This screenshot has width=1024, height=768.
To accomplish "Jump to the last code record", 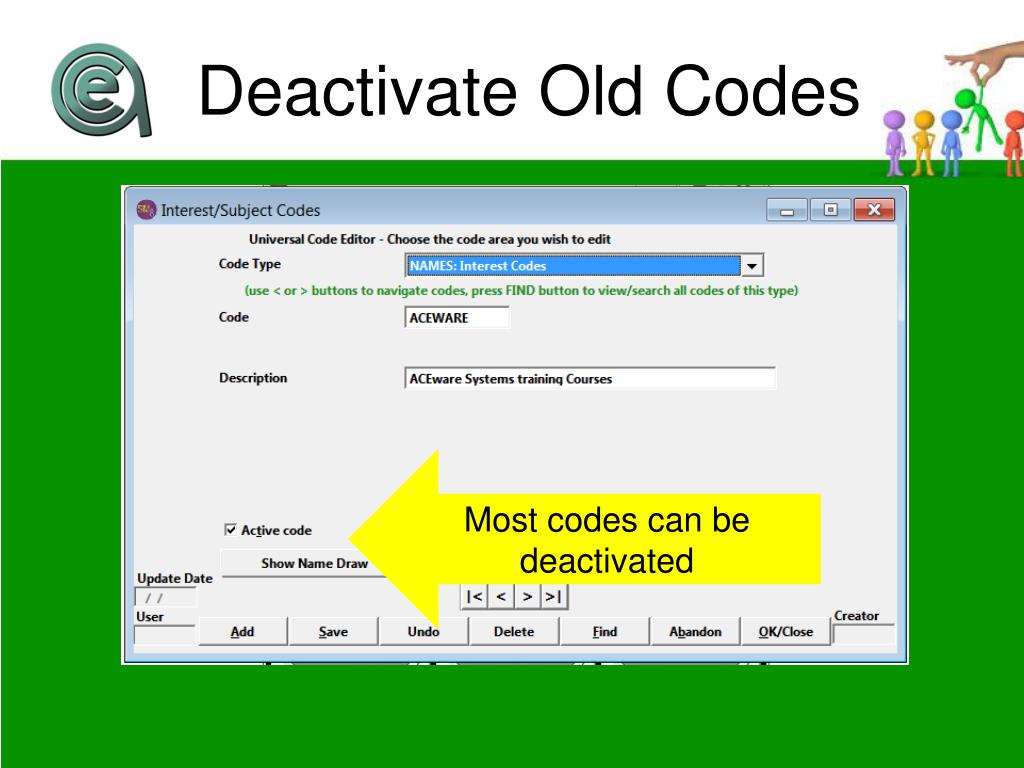I will [554, 597].
